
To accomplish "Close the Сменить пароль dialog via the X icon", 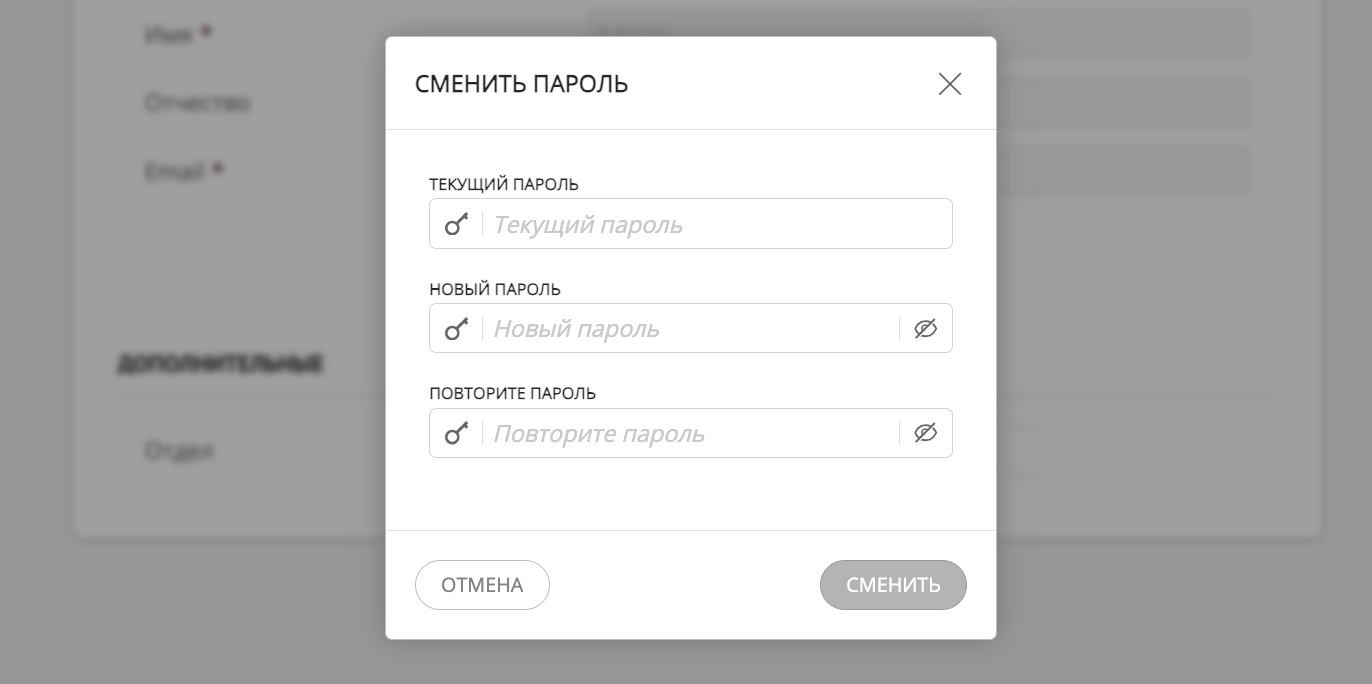I will [949, 84].
